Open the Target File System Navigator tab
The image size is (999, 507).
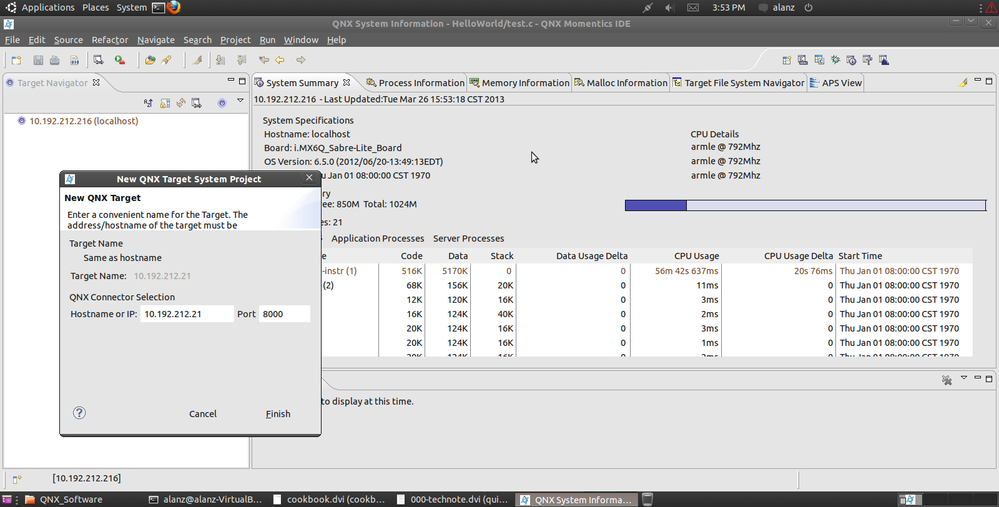tap(738, 83)
